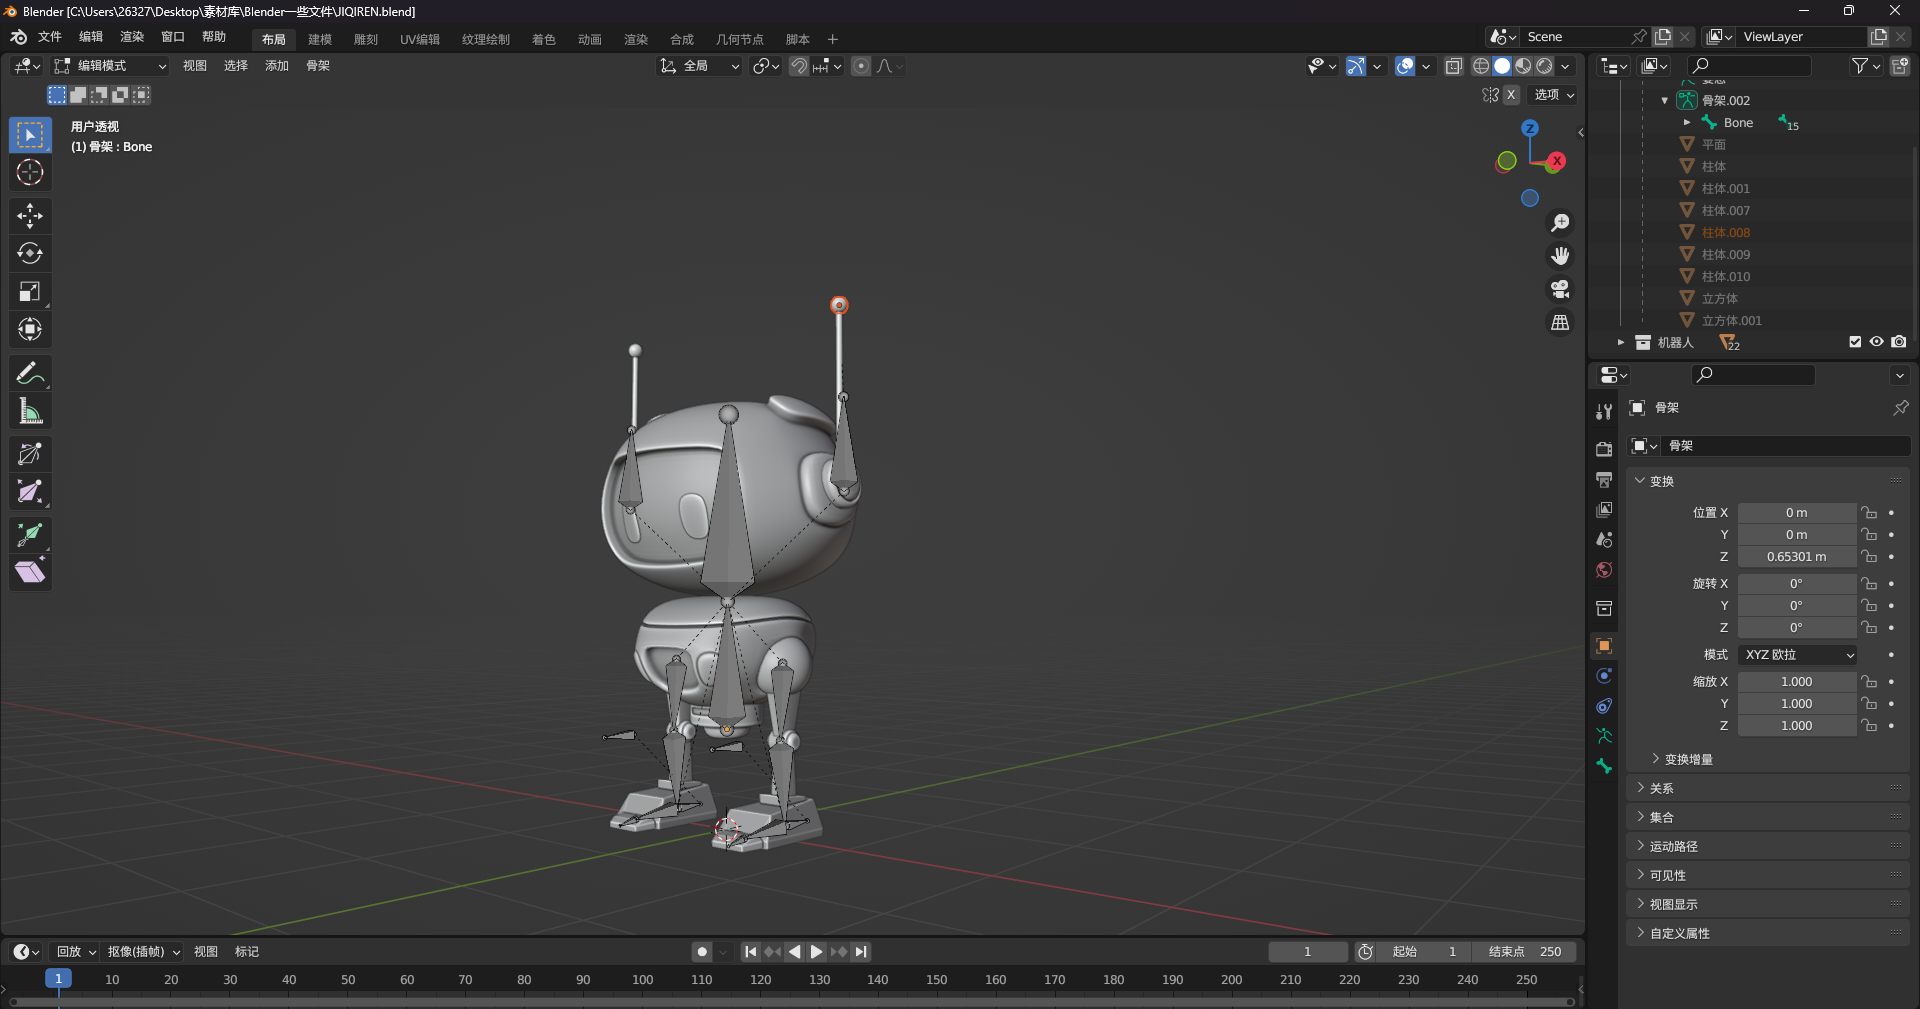Toggle 机器人 collection exclude checkbox
The image size is (1920, 1009).
tap(1855, 342)
